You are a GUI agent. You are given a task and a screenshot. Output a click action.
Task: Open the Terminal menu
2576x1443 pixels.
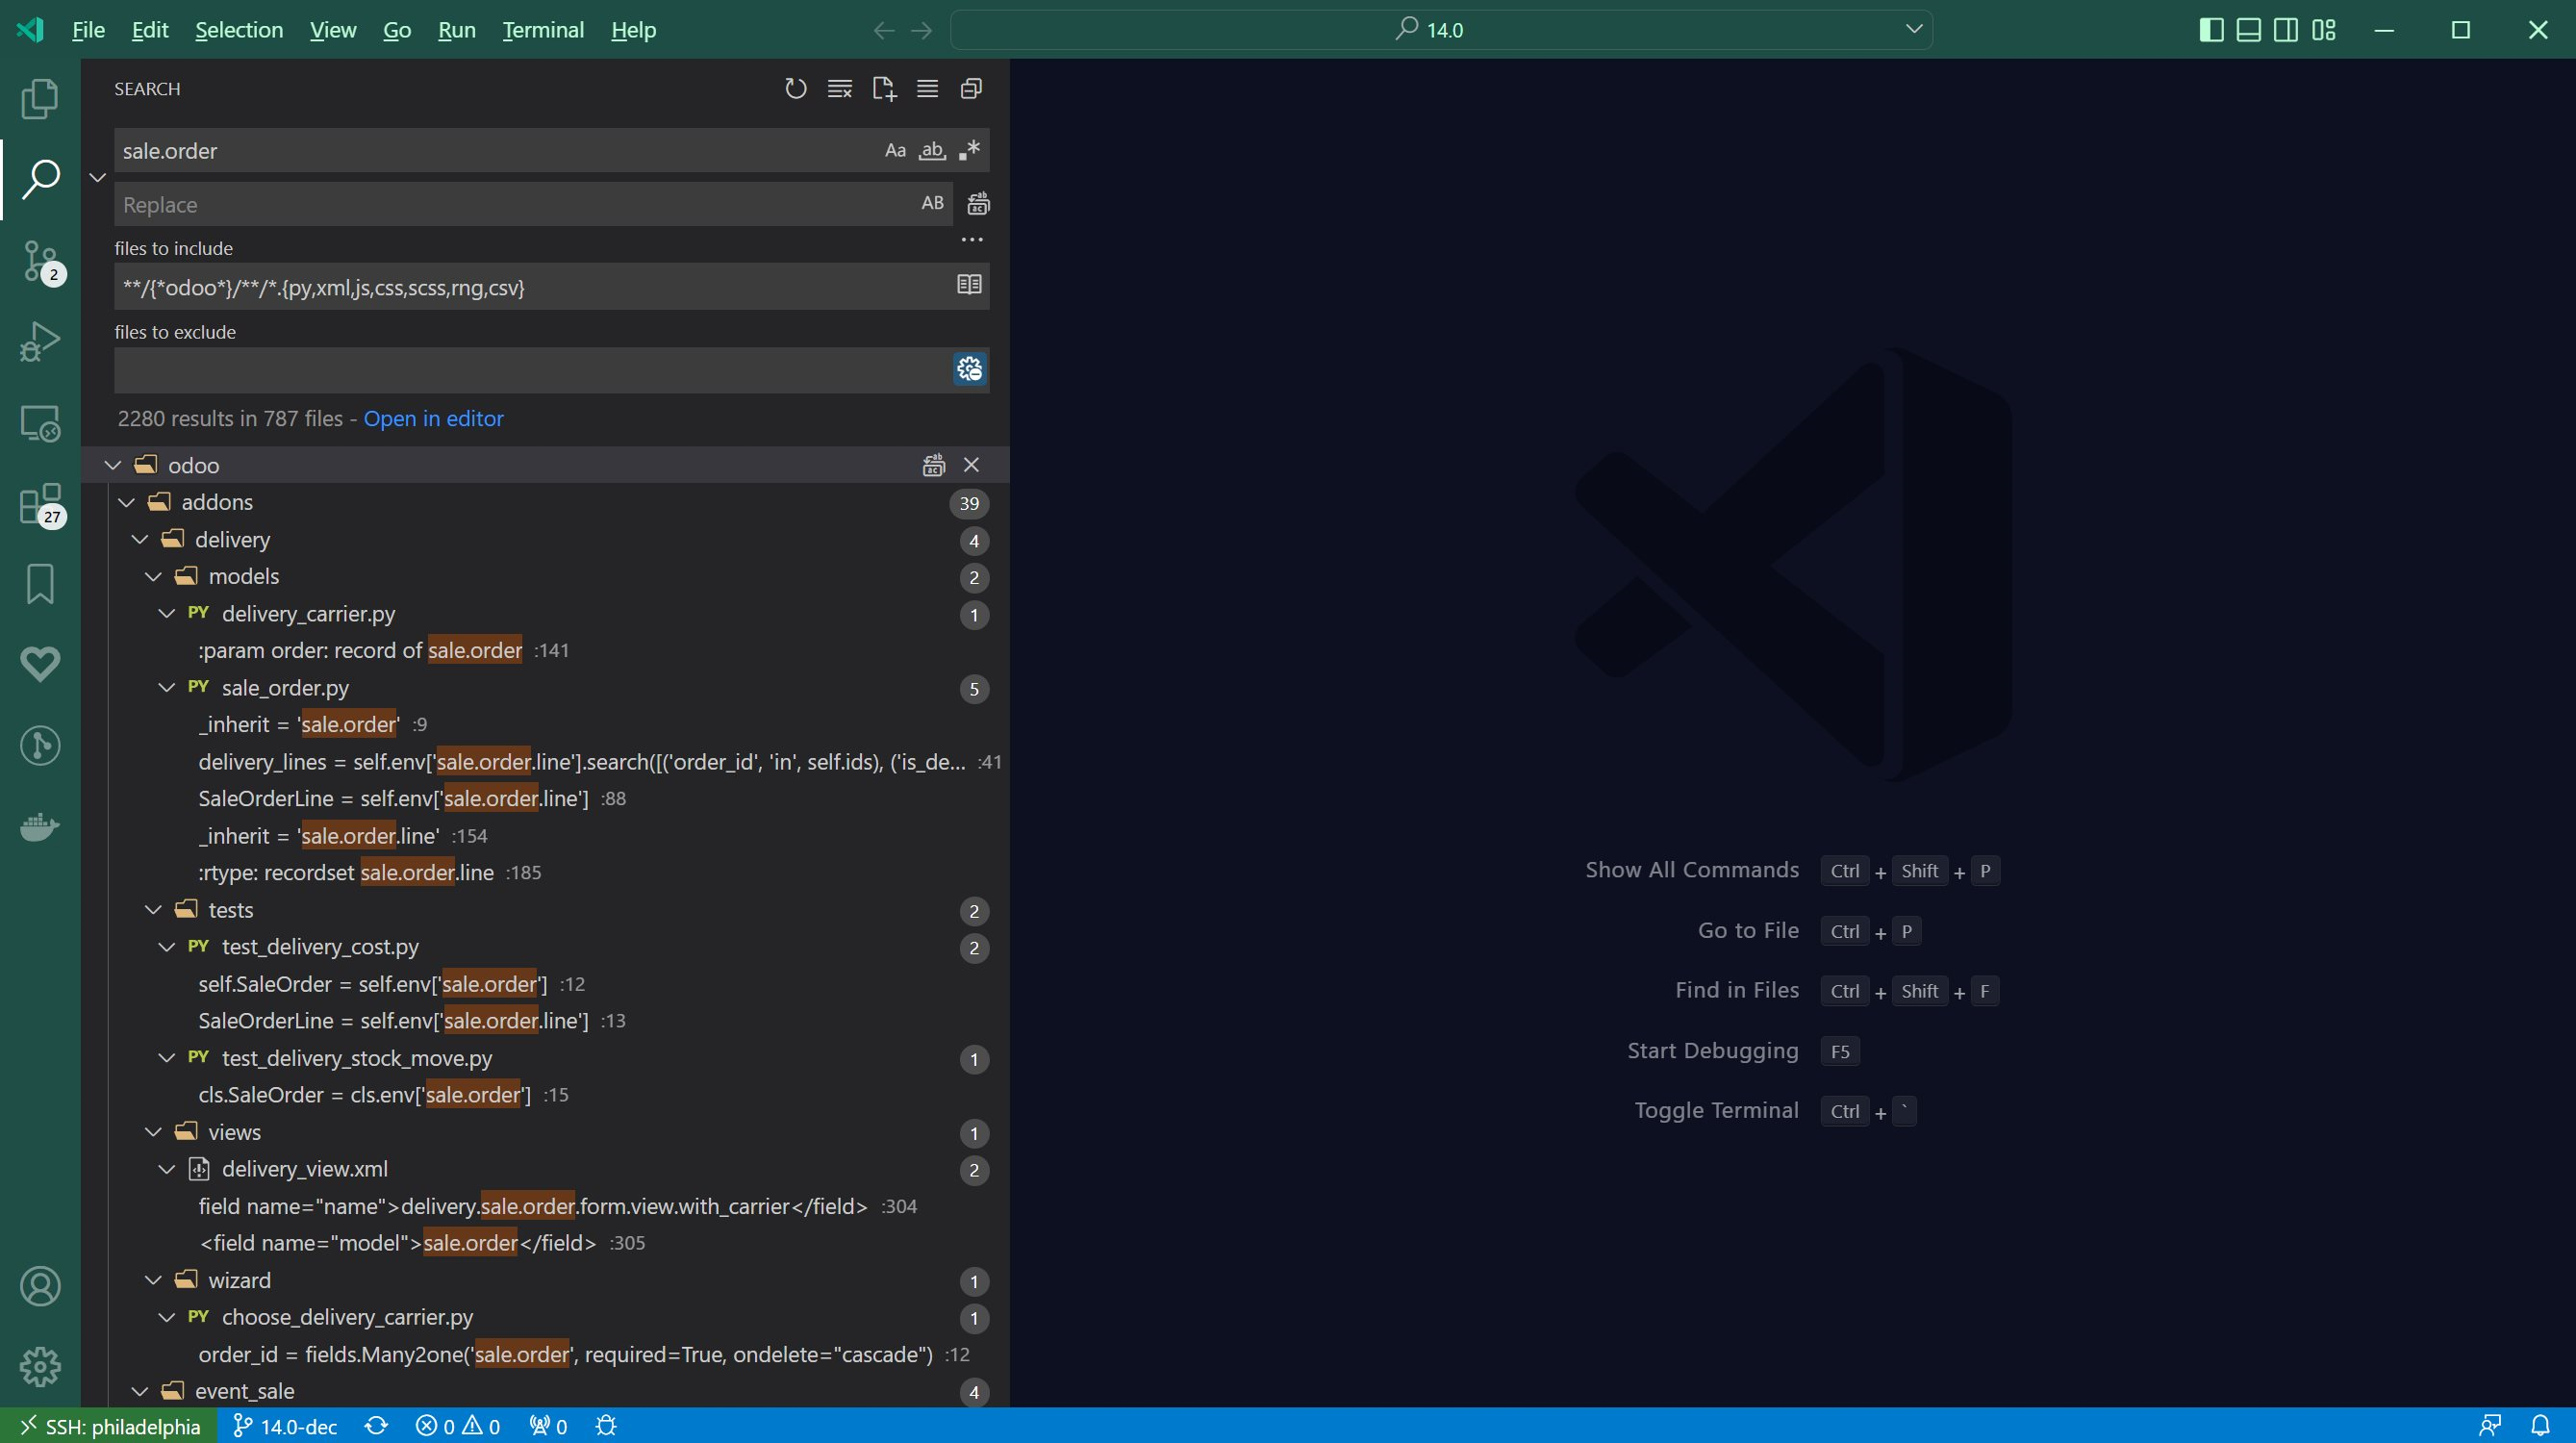[x=543, y=30]
